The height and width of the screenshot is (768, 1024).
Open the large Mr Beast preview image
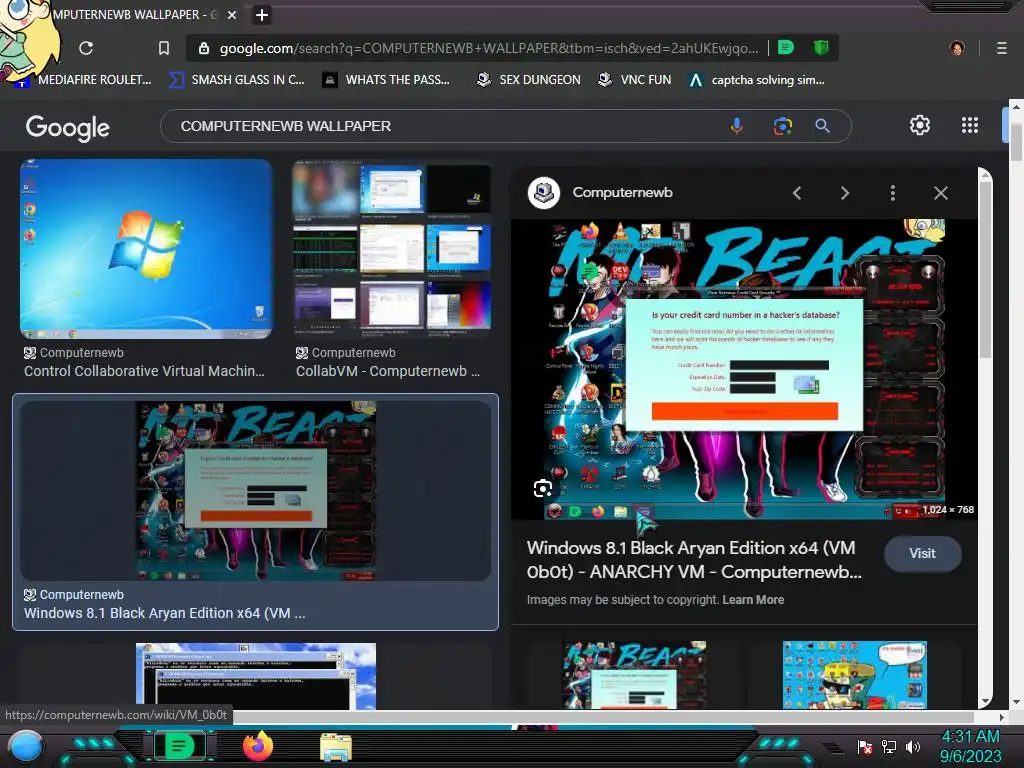tap(744, 369)
